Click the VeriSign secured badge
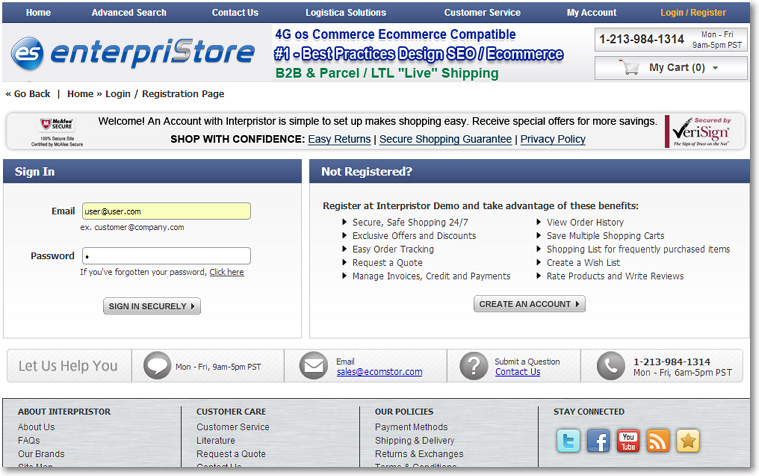The width and height of the screenshot is (759, 476). [x=700, y=131]
